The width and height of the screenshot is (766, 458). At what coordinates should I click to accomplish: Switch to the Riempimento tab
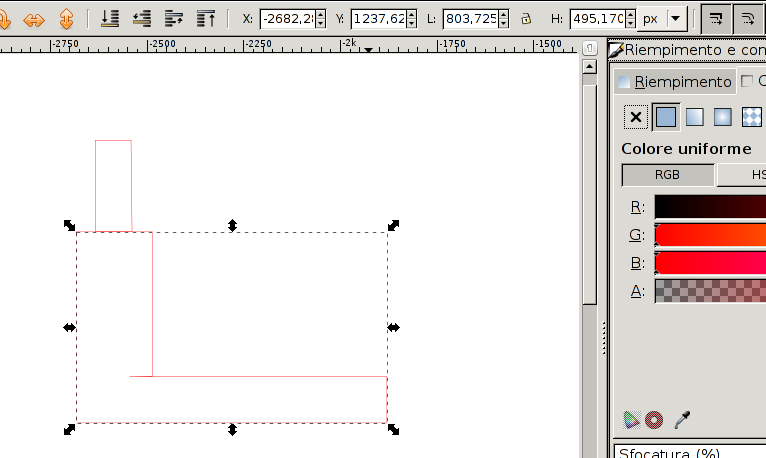[675, 82]
